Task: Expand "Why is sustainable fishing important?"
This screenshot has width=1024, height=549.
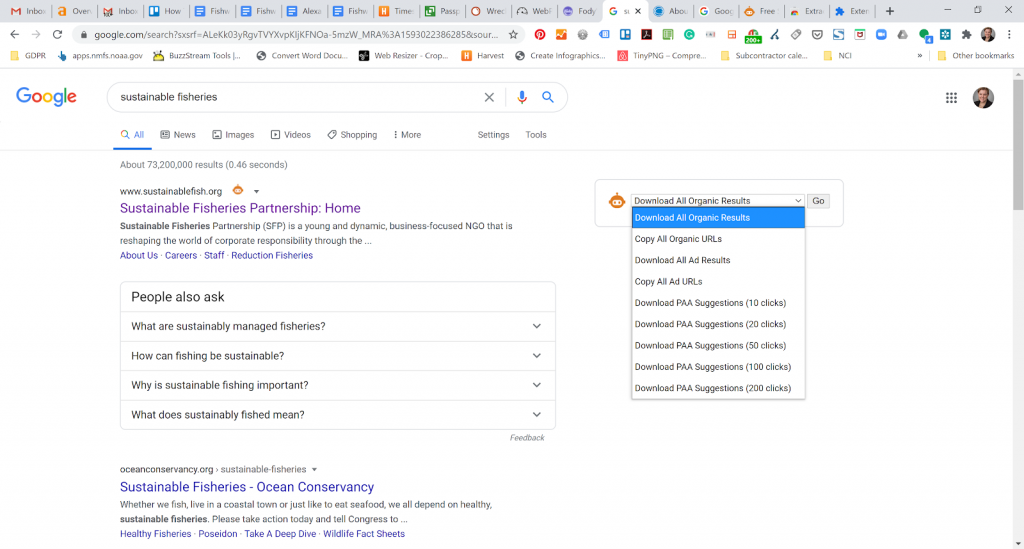Action: click(338, 385)
